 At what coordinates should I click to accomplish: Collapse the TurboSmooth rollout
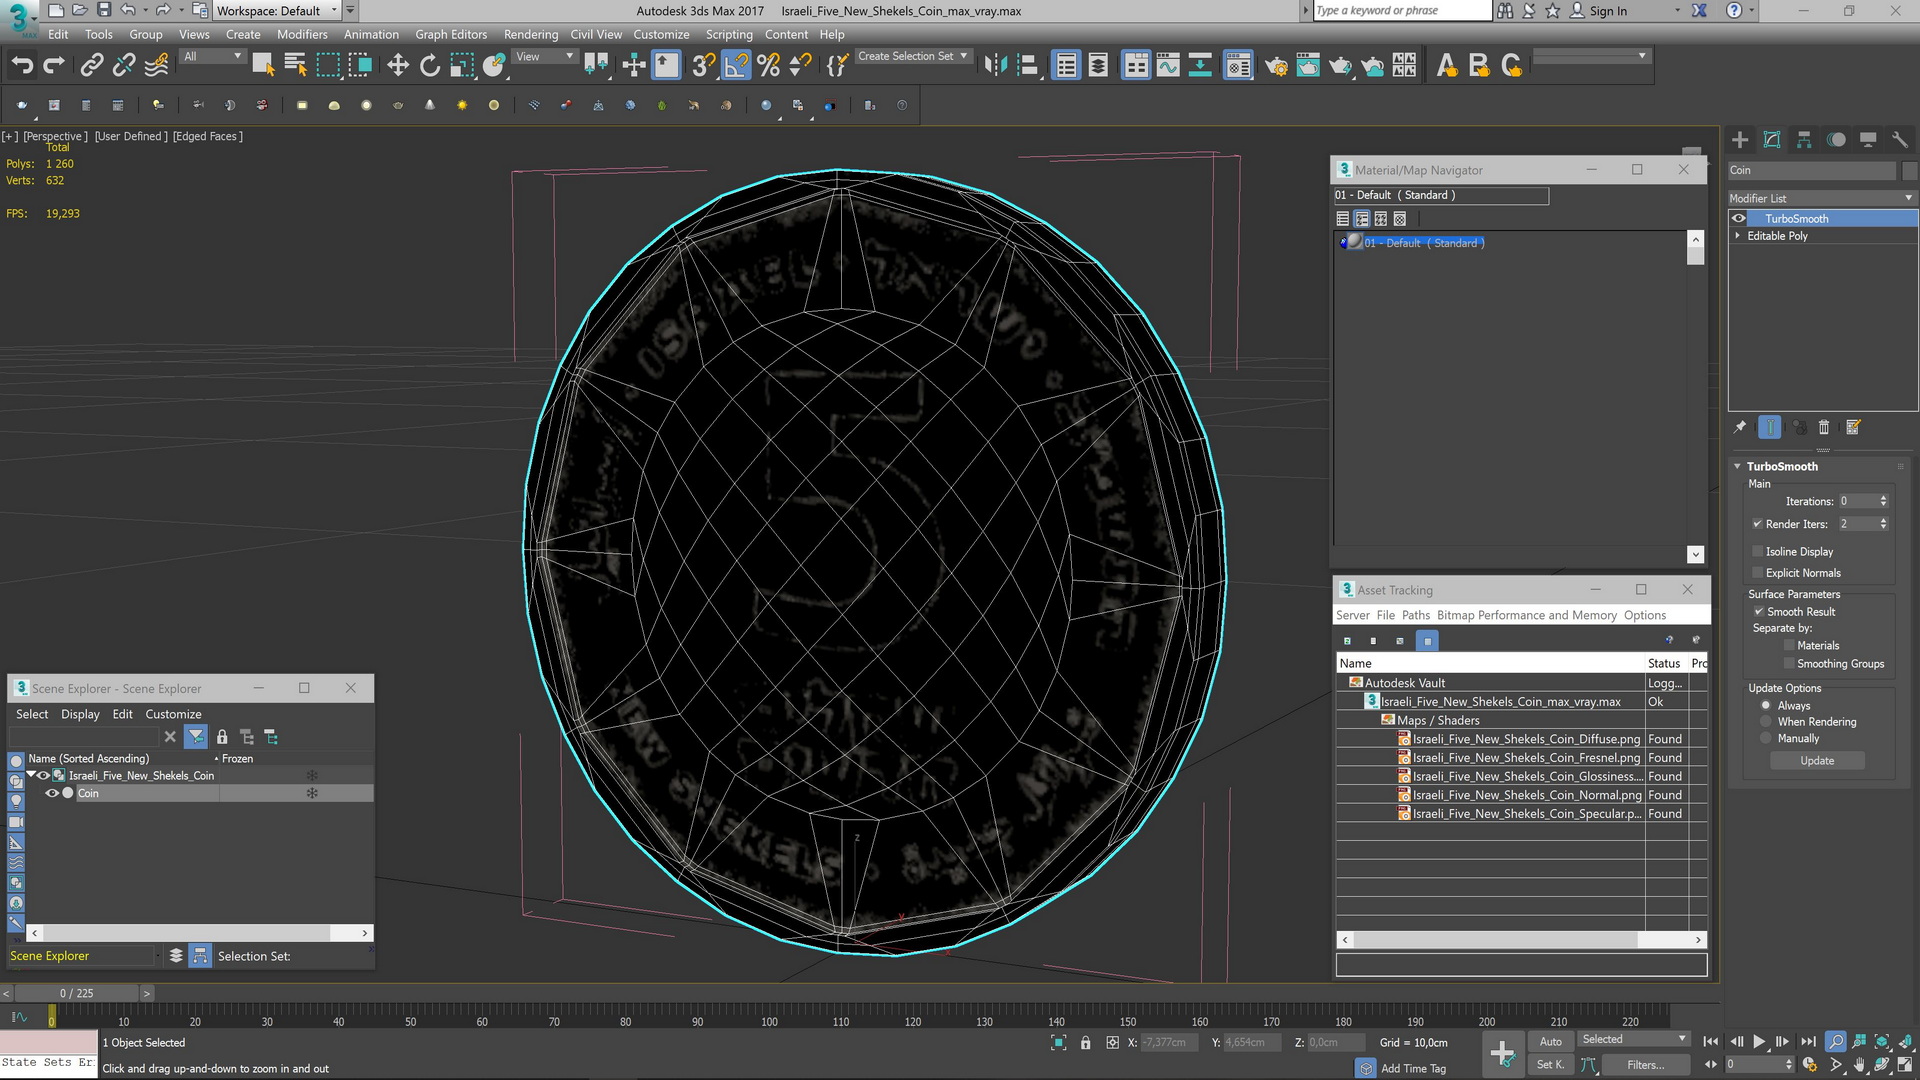click(1738, 466)
